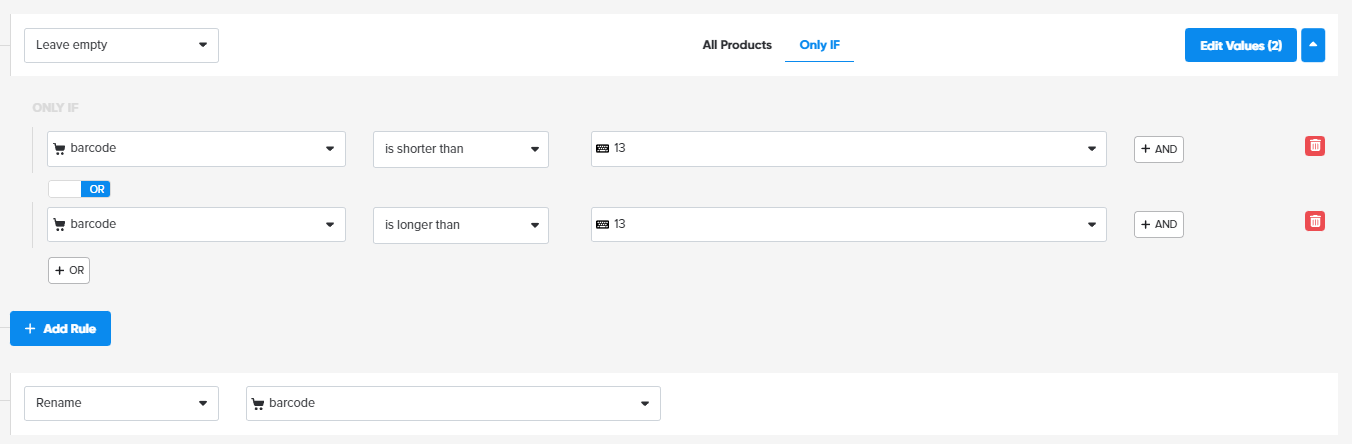1352x444 pixels.
Task: Collapse the rule with the blue arrow button
Action: (x=1313, y=45)
